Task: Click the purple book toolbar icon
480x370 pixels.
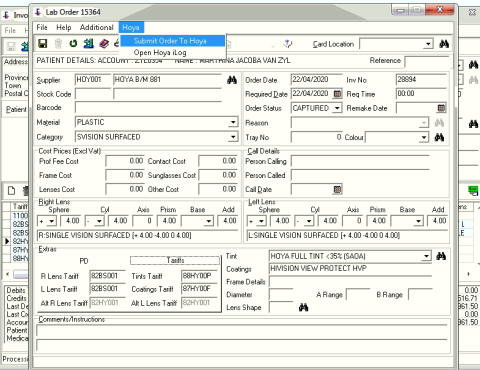Action: 104,44
